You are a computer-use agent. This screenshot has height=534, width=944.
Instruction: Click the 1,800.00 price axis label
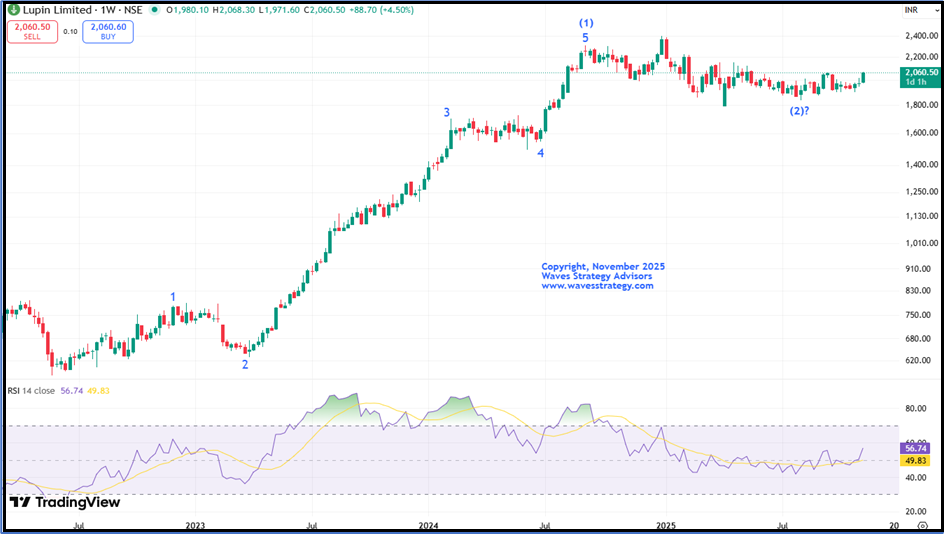921,105
